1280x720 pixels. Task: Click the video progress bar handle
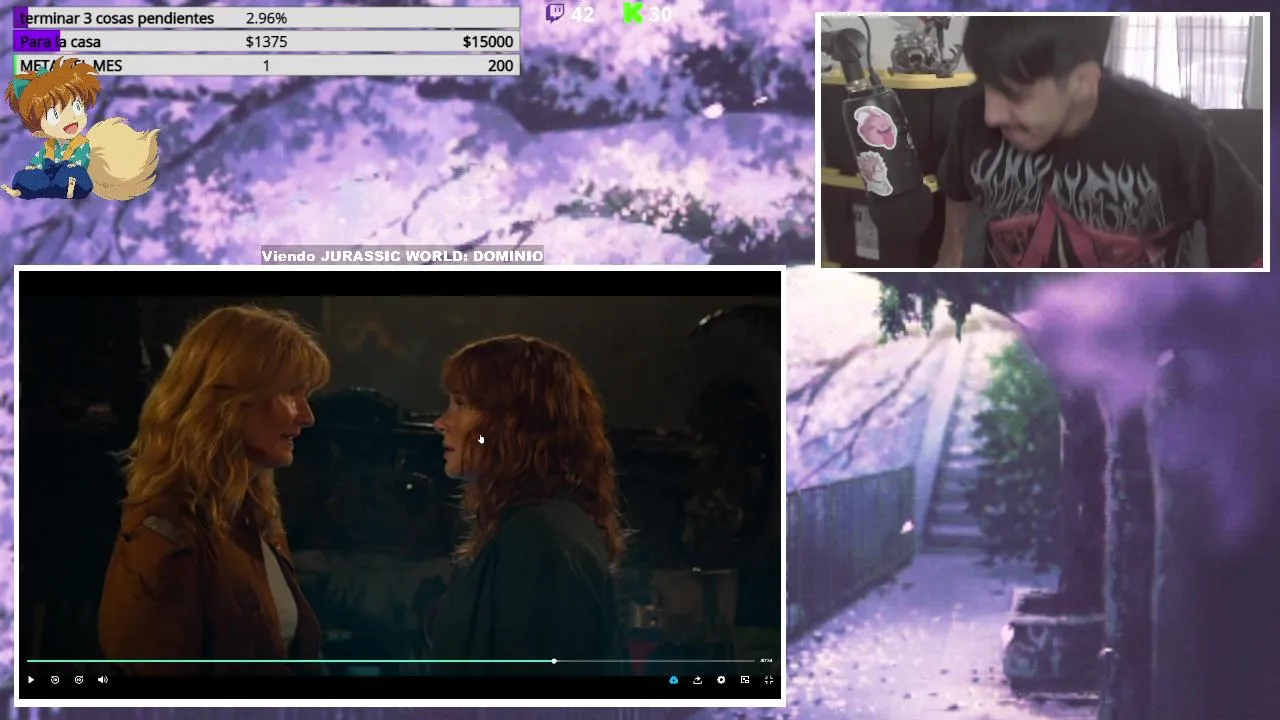pos(554,661)
